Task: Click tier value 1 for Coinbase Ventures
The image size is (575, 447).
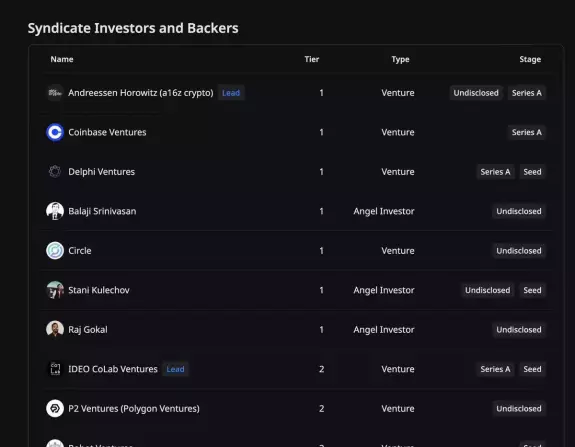Action: (x=322, y=132)
